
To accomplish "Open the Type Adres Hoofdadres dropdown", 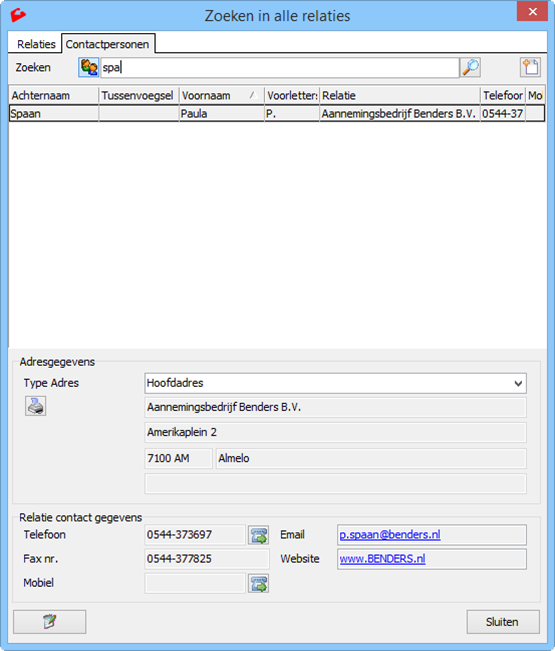I will (x=335, y=383).
